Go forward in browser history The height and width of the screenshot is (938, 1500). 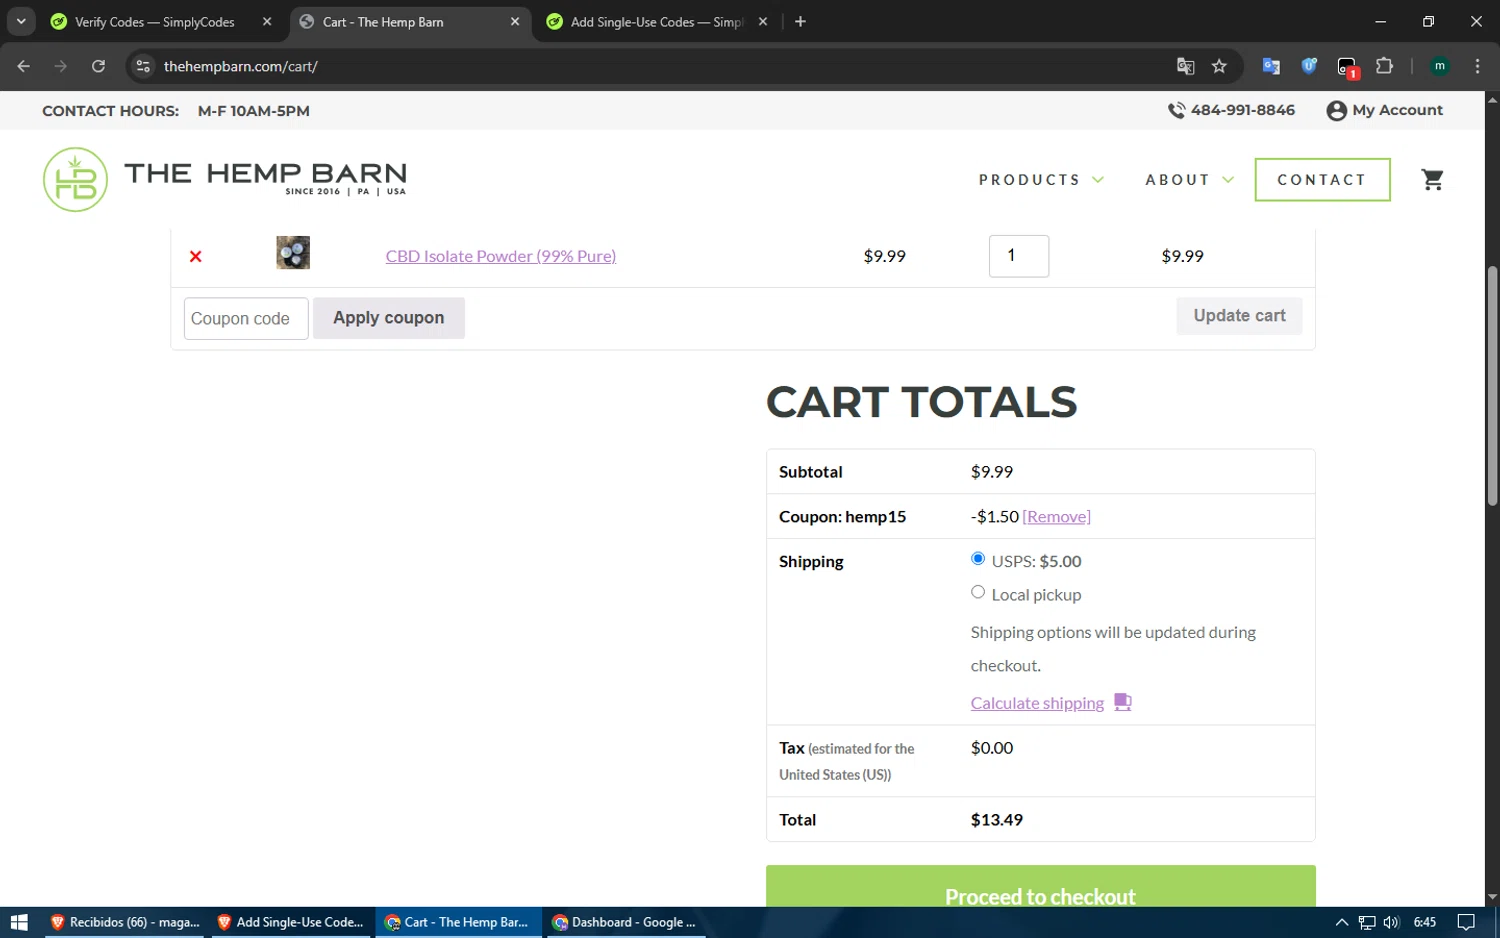(x=61, y=66)
